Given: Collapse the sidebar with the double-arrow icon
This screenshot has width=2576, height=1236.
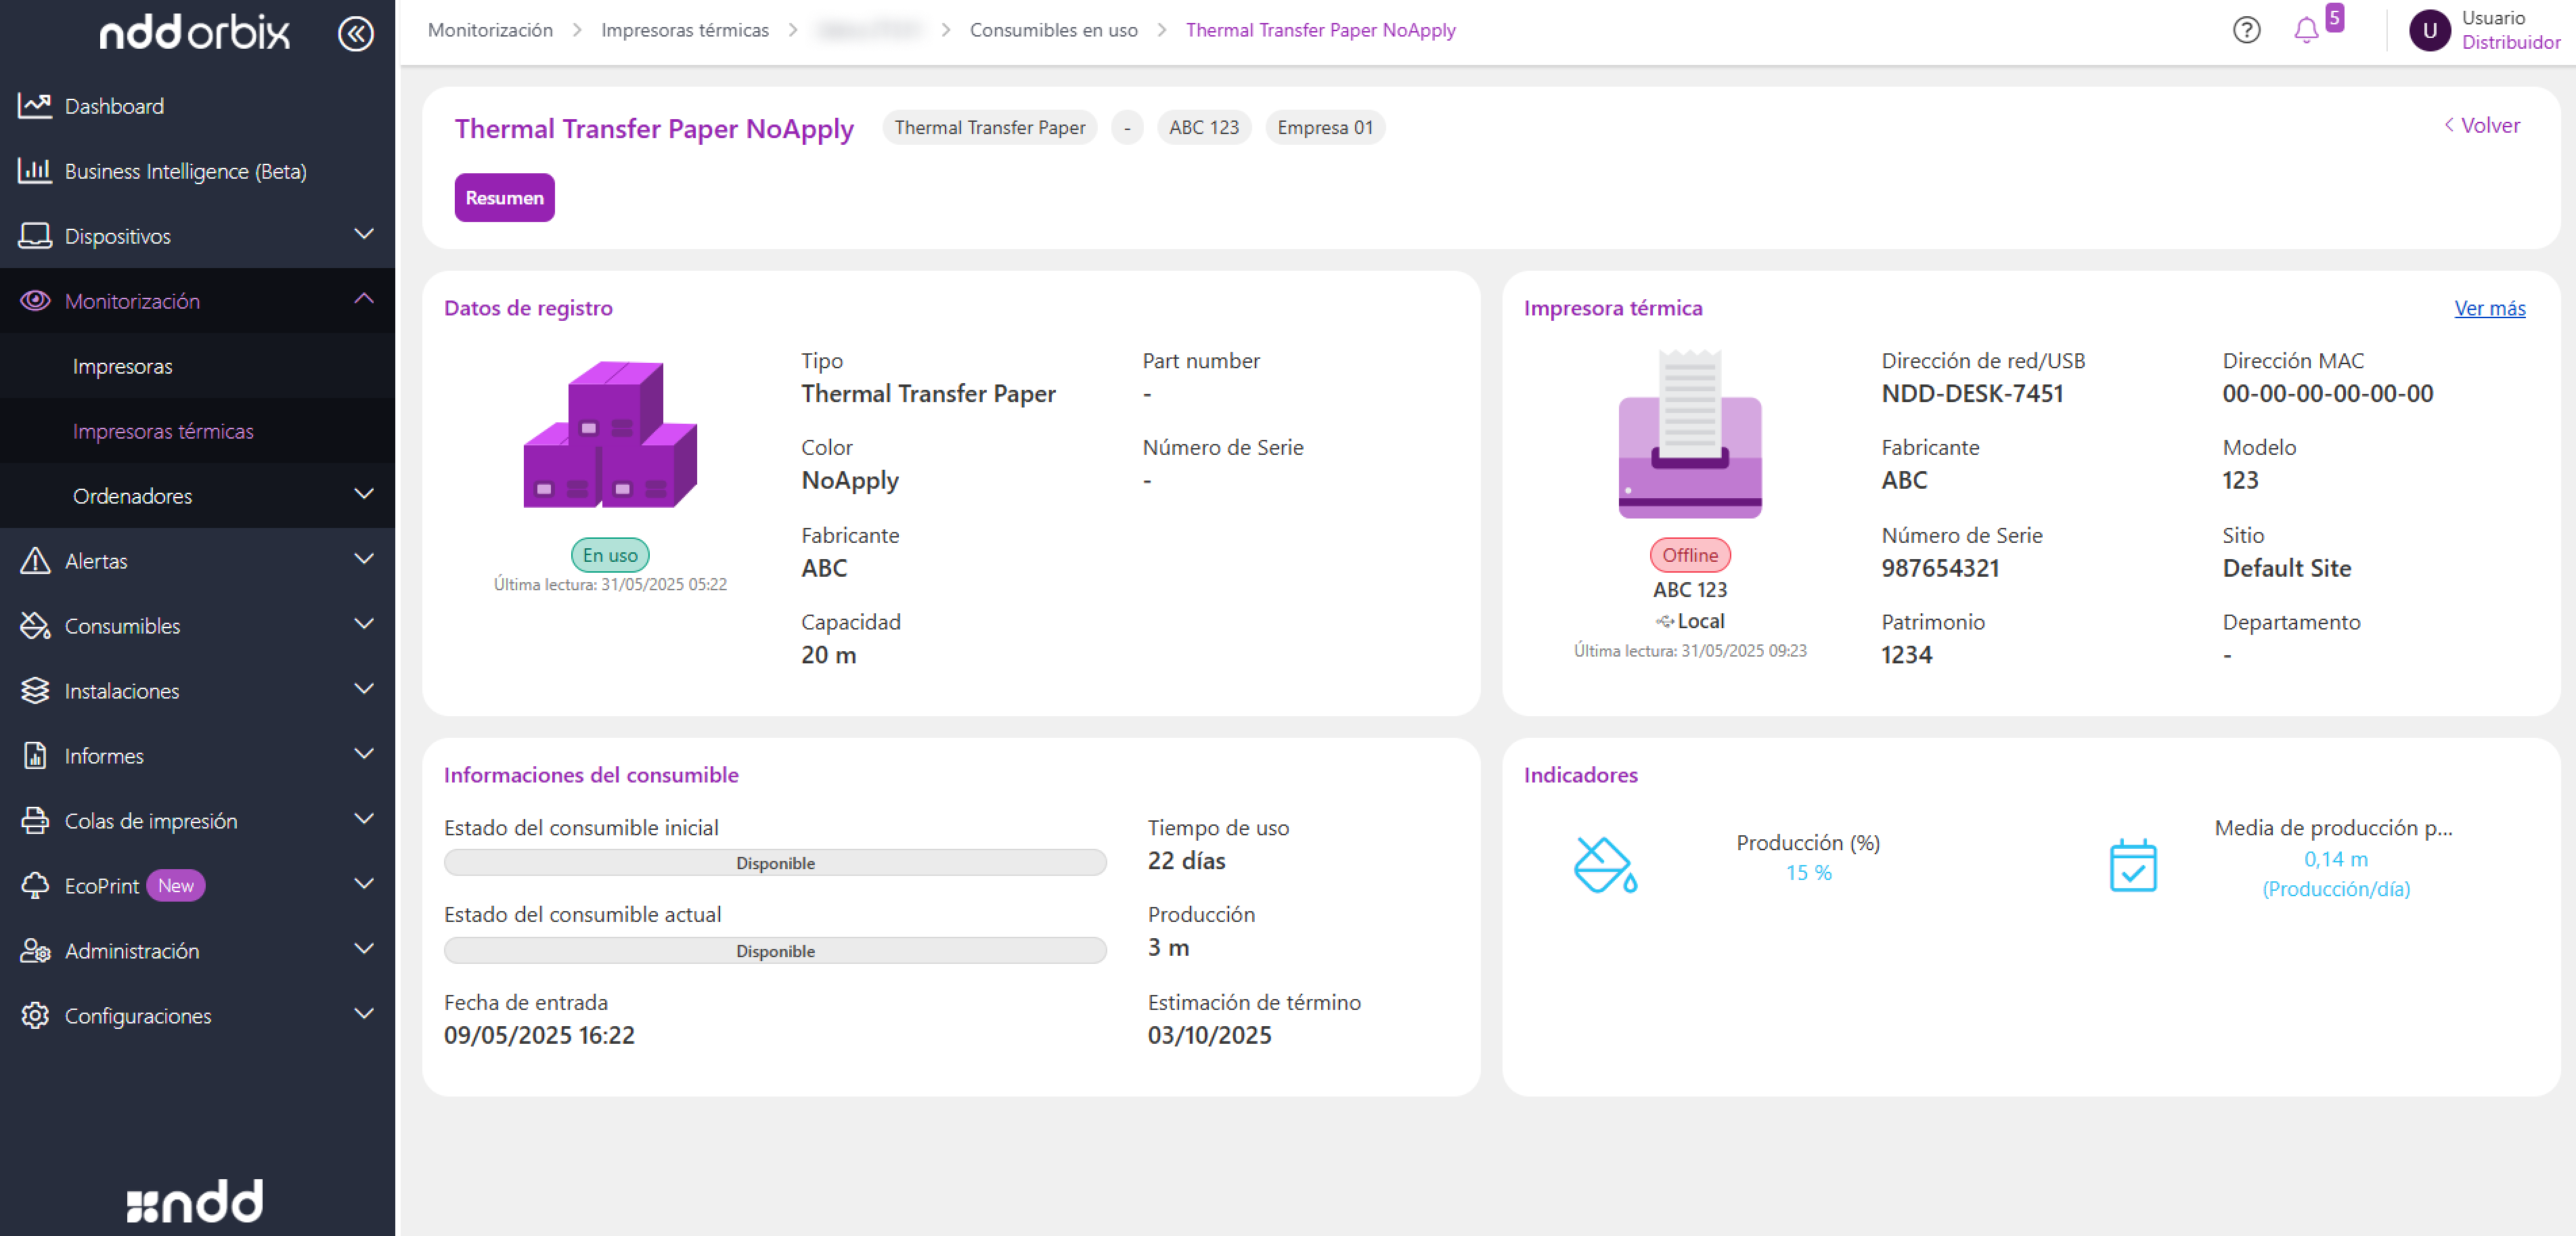Looking at the screenshot, I should (355, 33).
